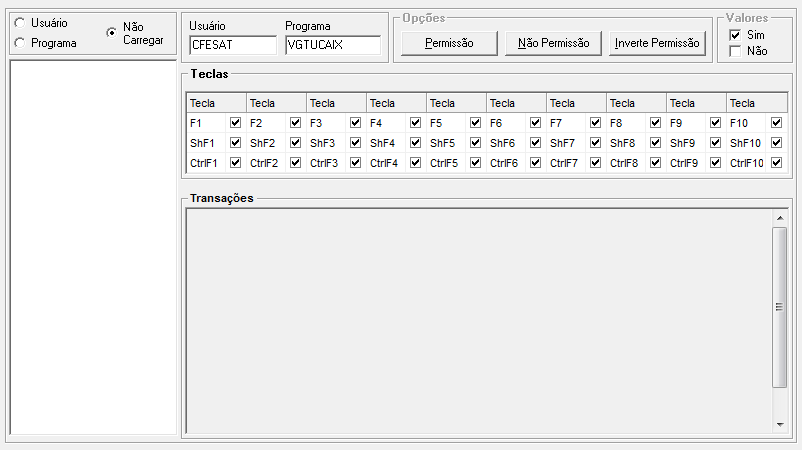802x450 pixels.
Task: Click the Transações vertical scrollbar thumb
Action: click(x=780, y=307)
